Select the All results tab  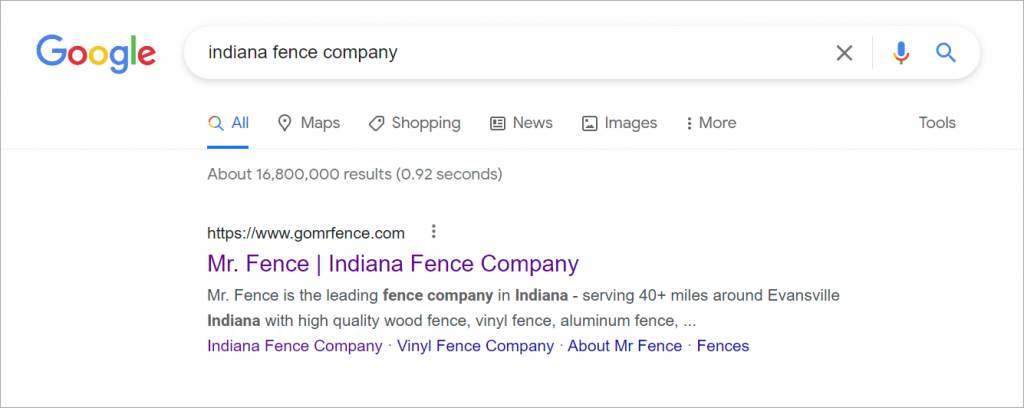[228, 123]
